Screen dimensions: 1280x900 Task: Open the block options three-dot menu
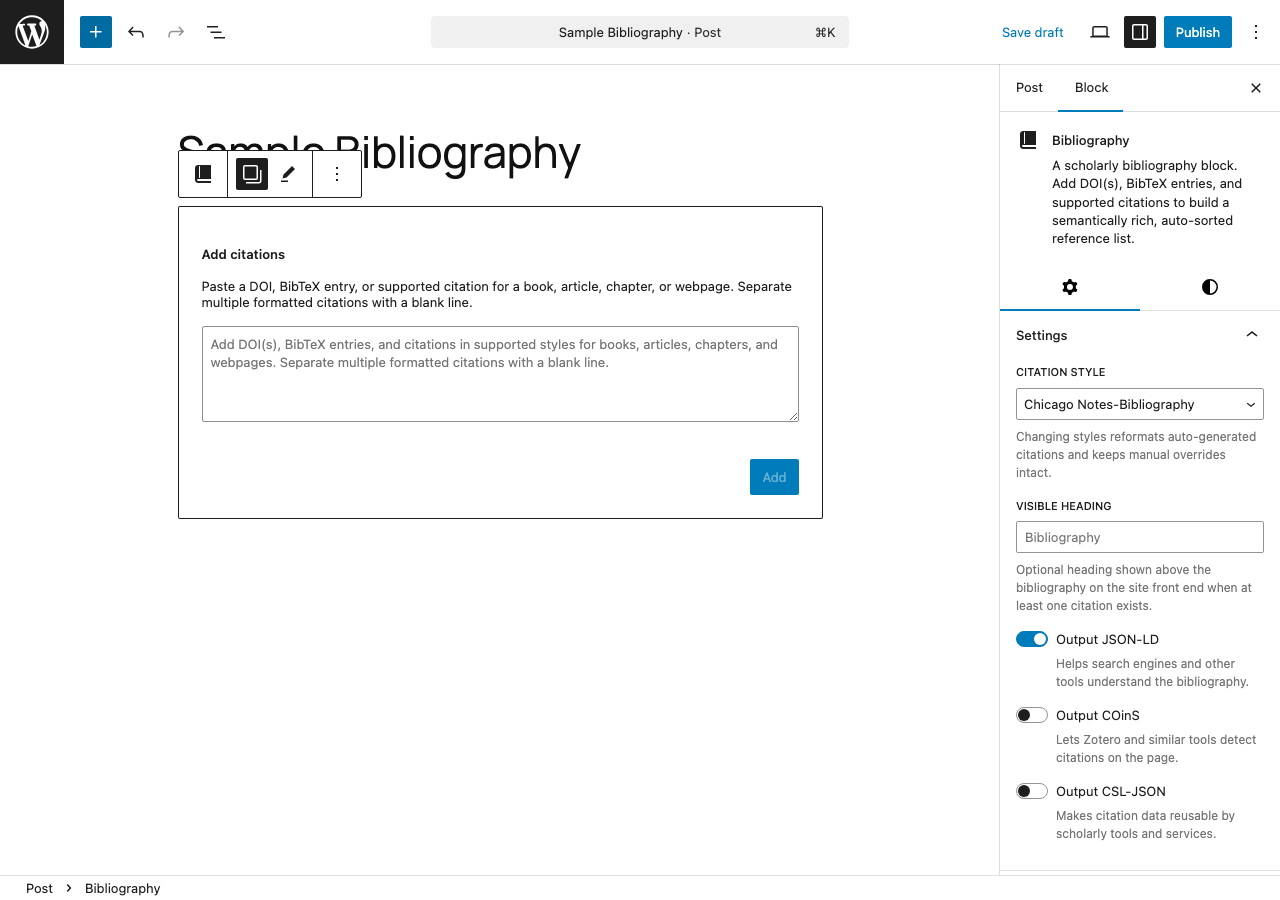tap(337, 173)
